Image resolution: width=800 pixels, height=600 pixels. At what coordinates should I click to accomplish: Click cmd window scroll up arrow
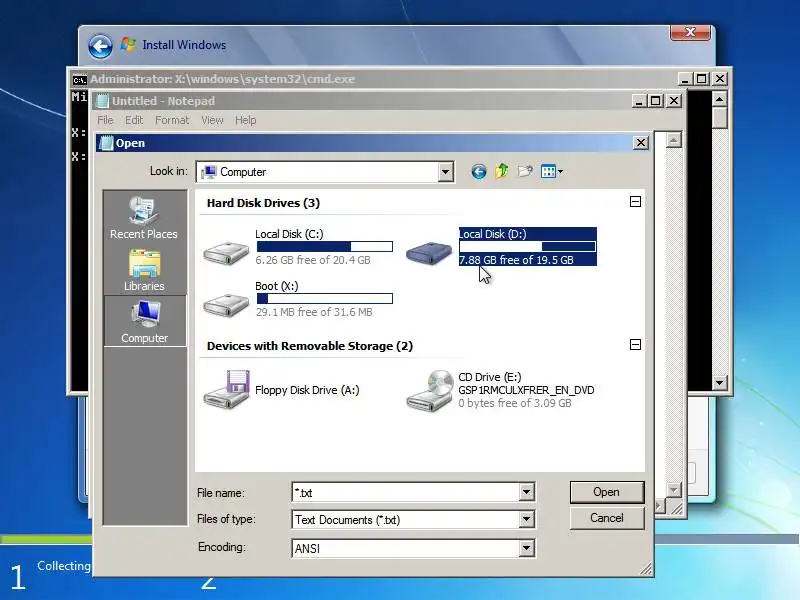click(719, 98)
